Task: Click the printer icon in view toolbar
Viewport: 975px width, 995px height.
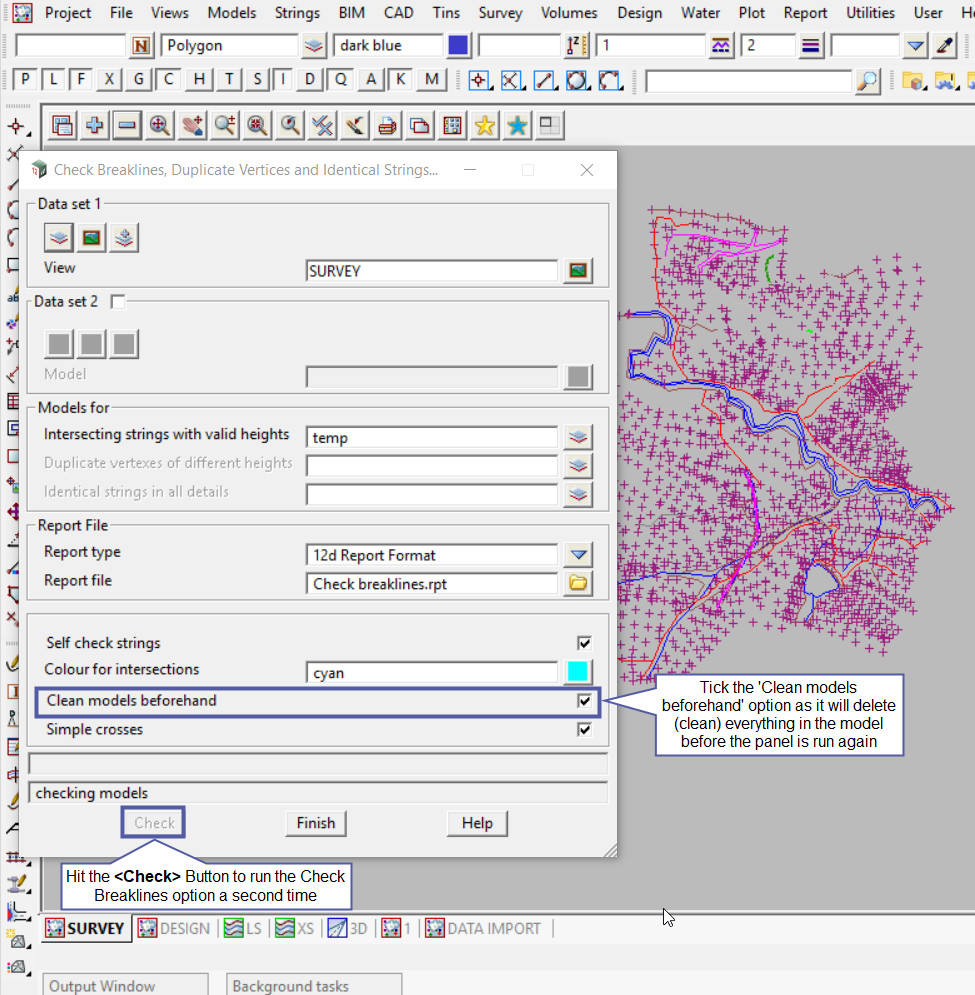Action: coord(387,125)
